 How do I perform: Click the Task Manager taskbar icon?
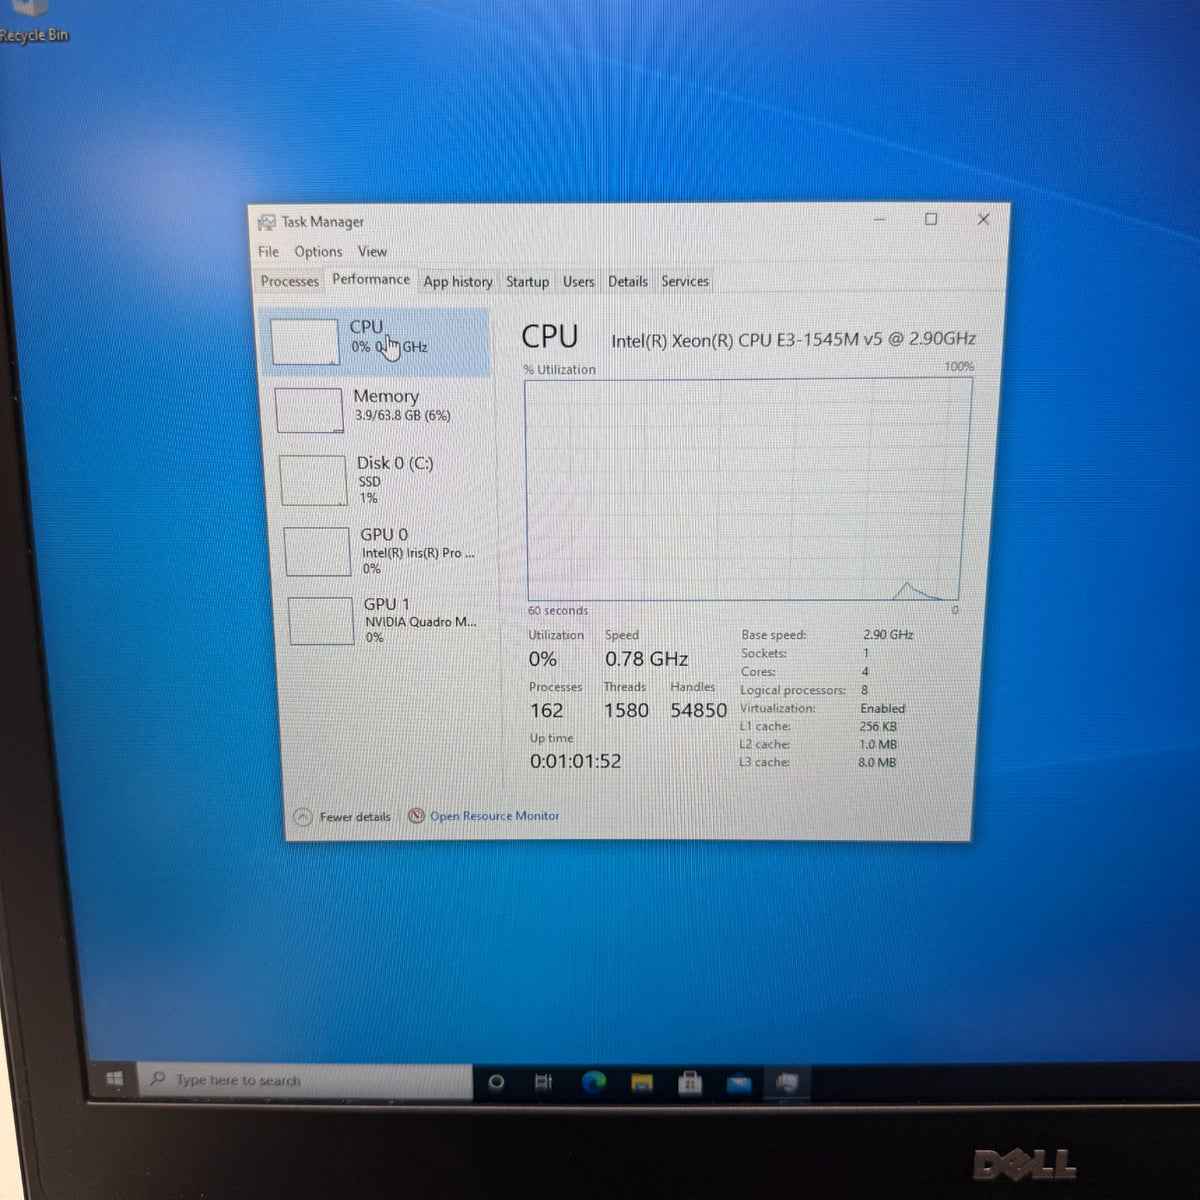coord(788,1082)
